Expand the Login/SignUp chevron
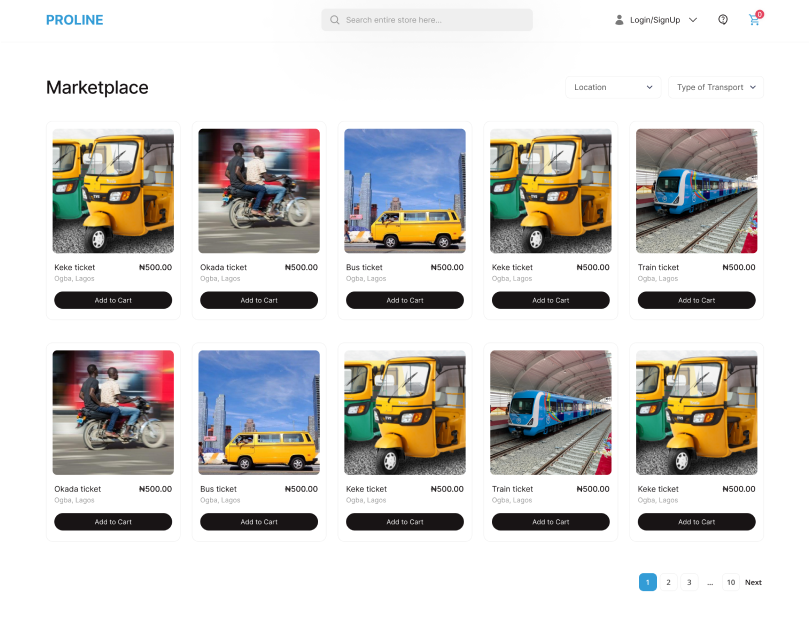Screen dimensions: 809x620 click(x=693, y=20)
